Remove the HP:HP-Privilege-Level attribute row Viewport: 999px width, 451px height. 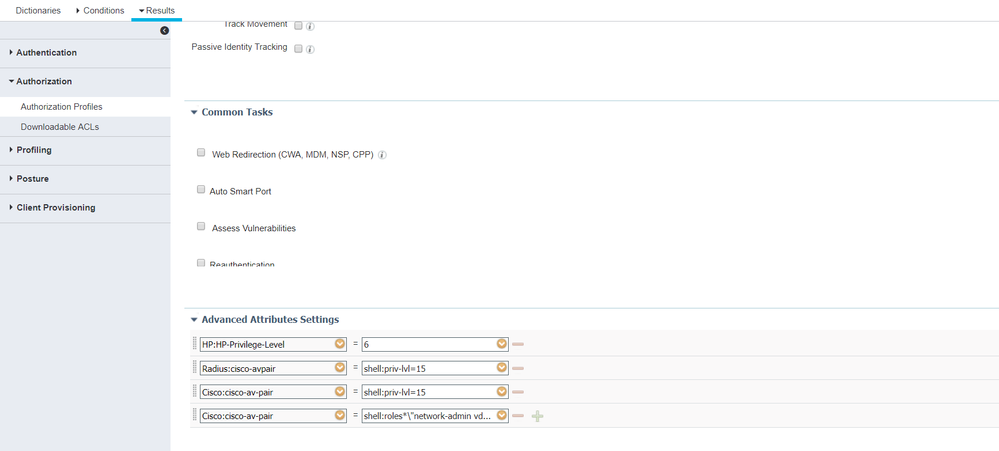[x=518, y=345]
